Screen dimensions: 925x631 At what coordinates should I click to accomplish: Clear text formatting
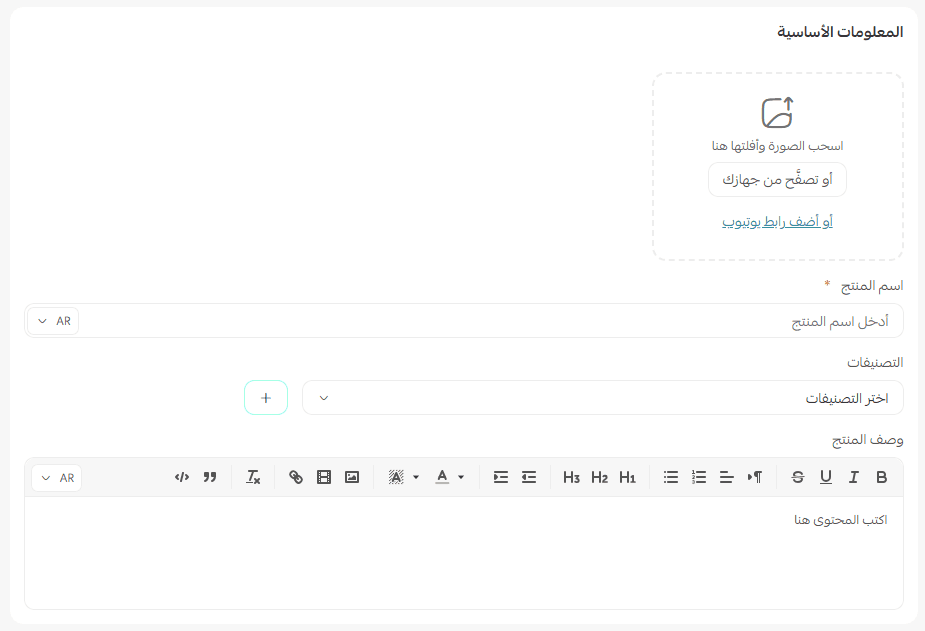[253, 478]
